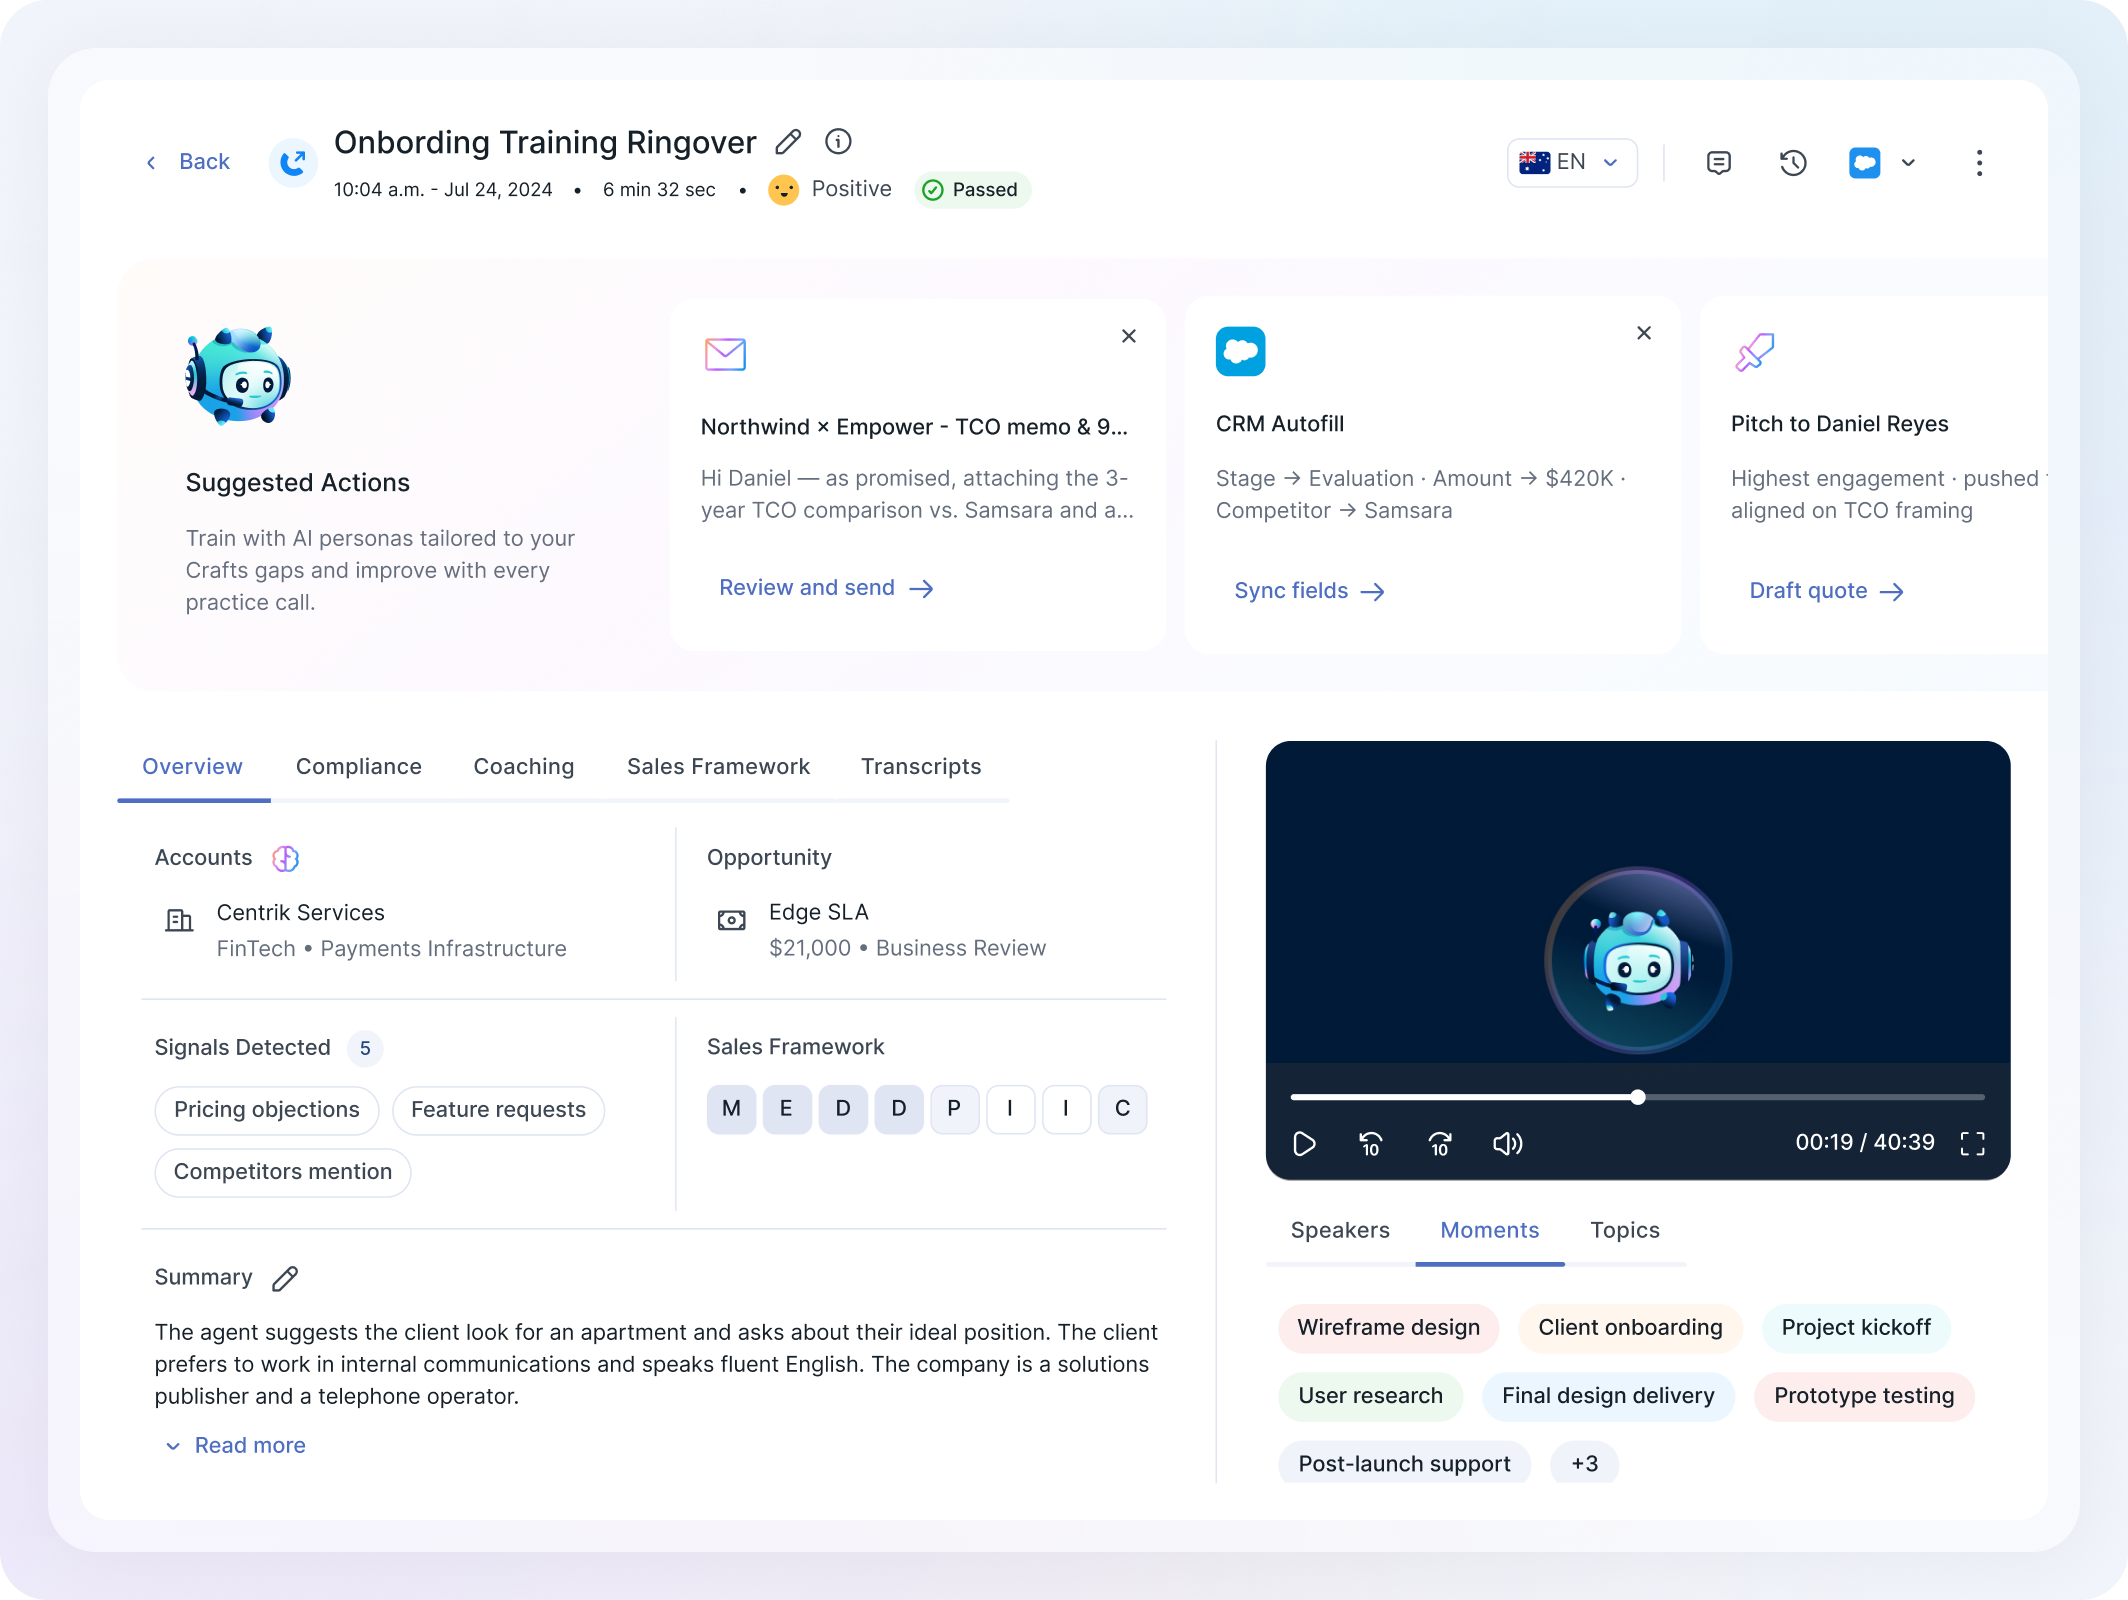Go Back to the previous page
The image size is (2128, 1600).
(190, 162)
